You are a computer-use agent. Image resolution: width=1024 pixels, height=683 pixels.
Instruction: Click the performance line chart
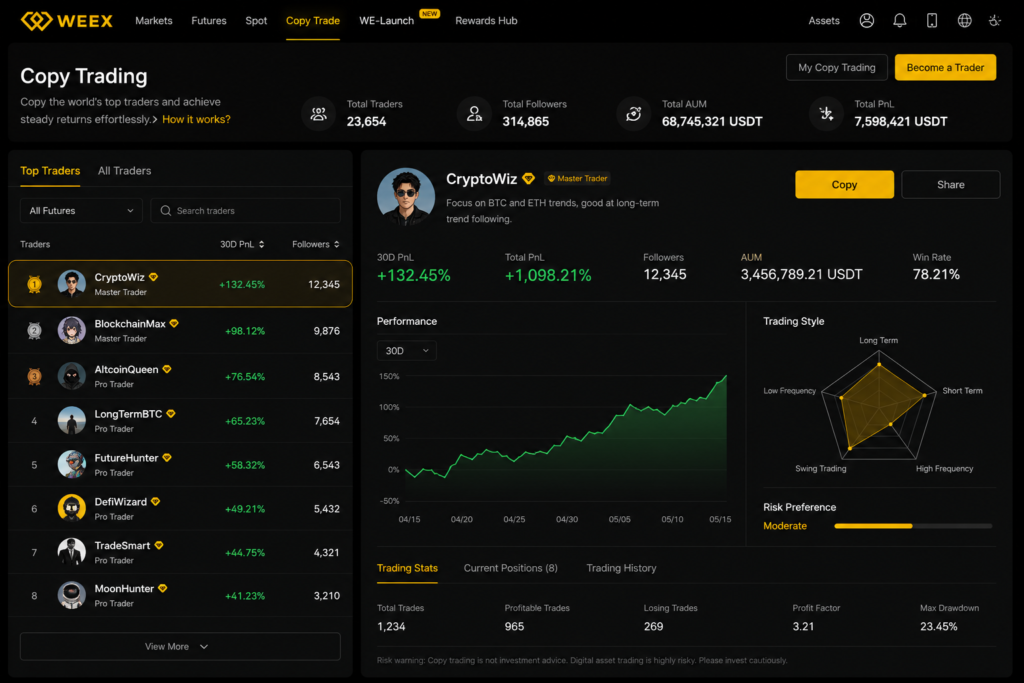[x=566, y=437]
